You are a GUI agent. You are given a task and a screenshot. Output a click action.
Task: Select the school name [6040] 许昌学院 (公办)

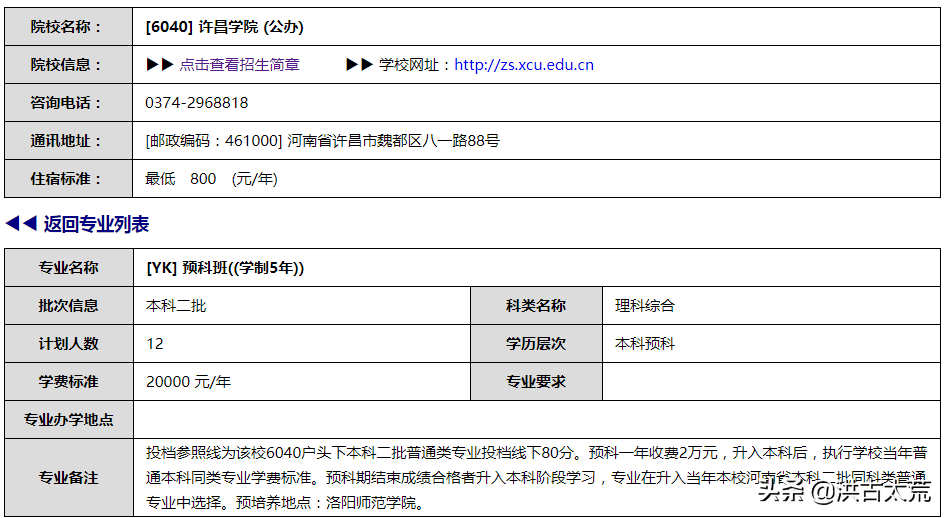pyautogui.click(x=224, y=27)
